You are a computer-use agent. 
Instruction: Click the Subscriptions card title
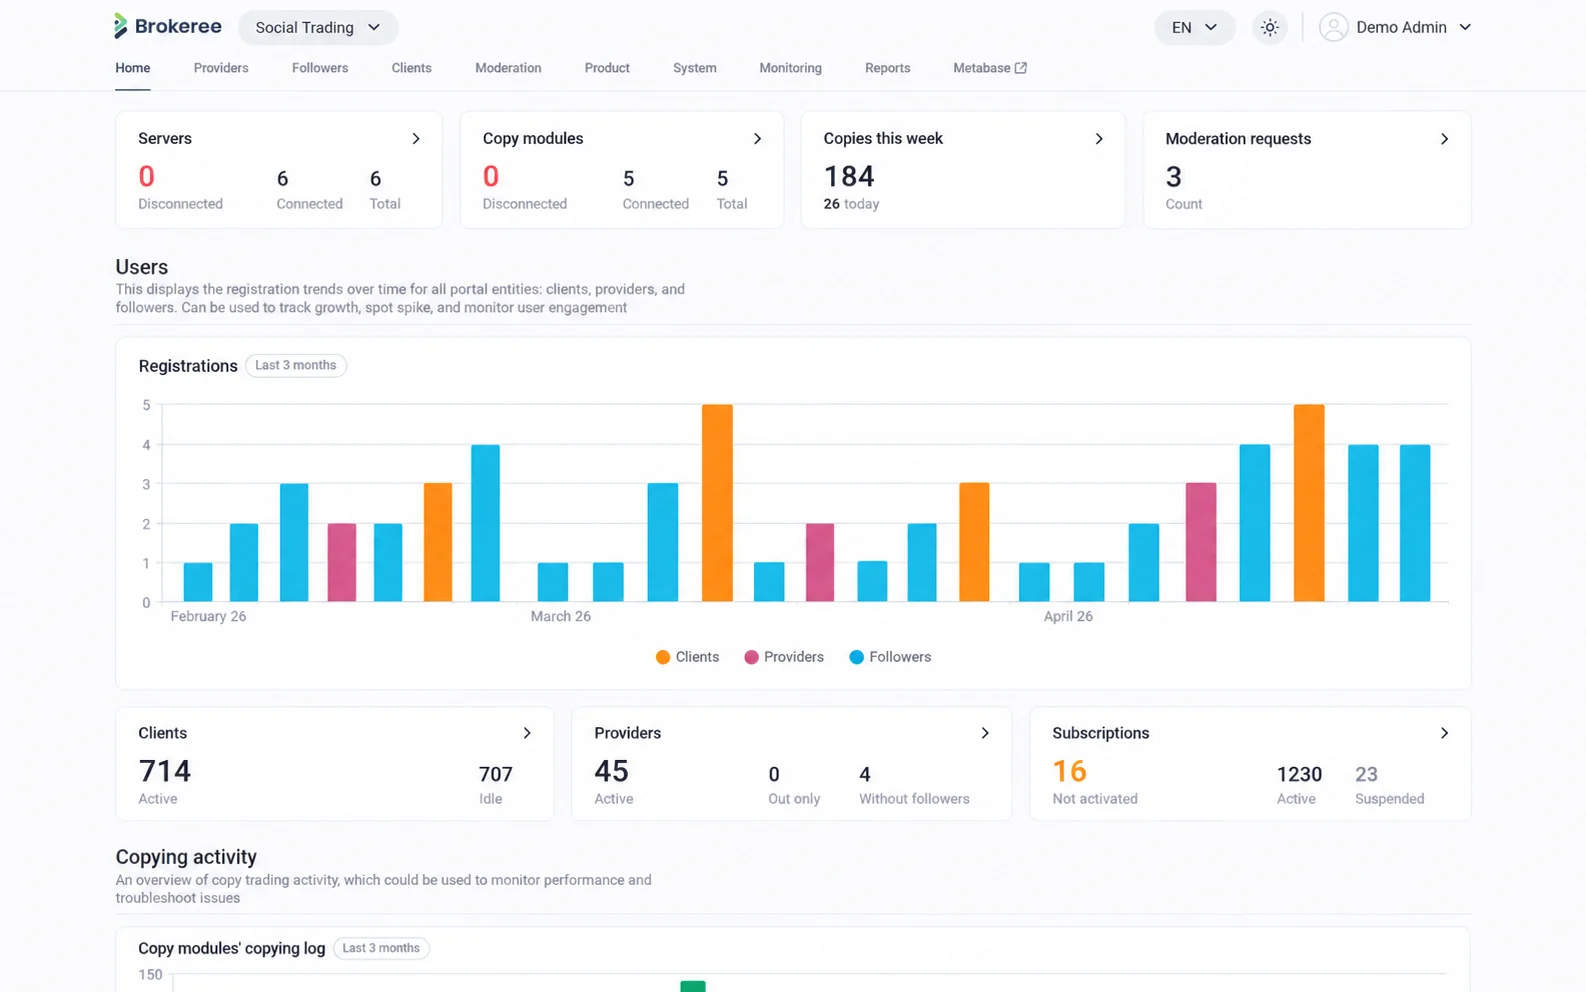tap(1101, 733)
